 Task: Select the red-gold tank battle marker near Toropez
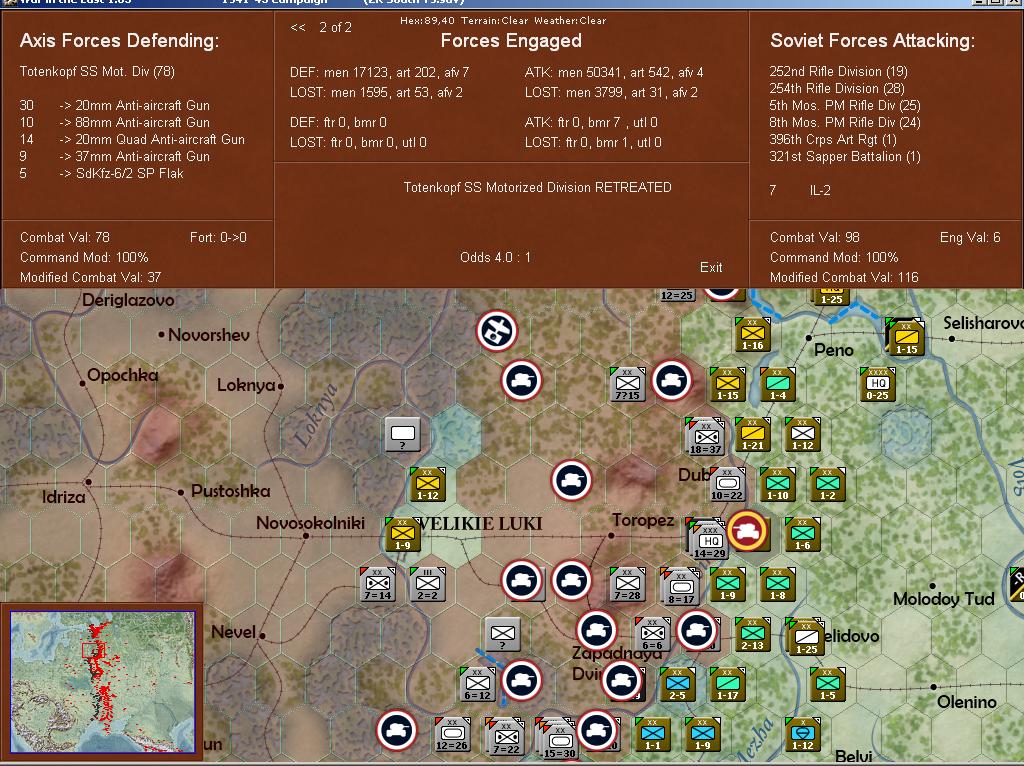pos(747,531)
